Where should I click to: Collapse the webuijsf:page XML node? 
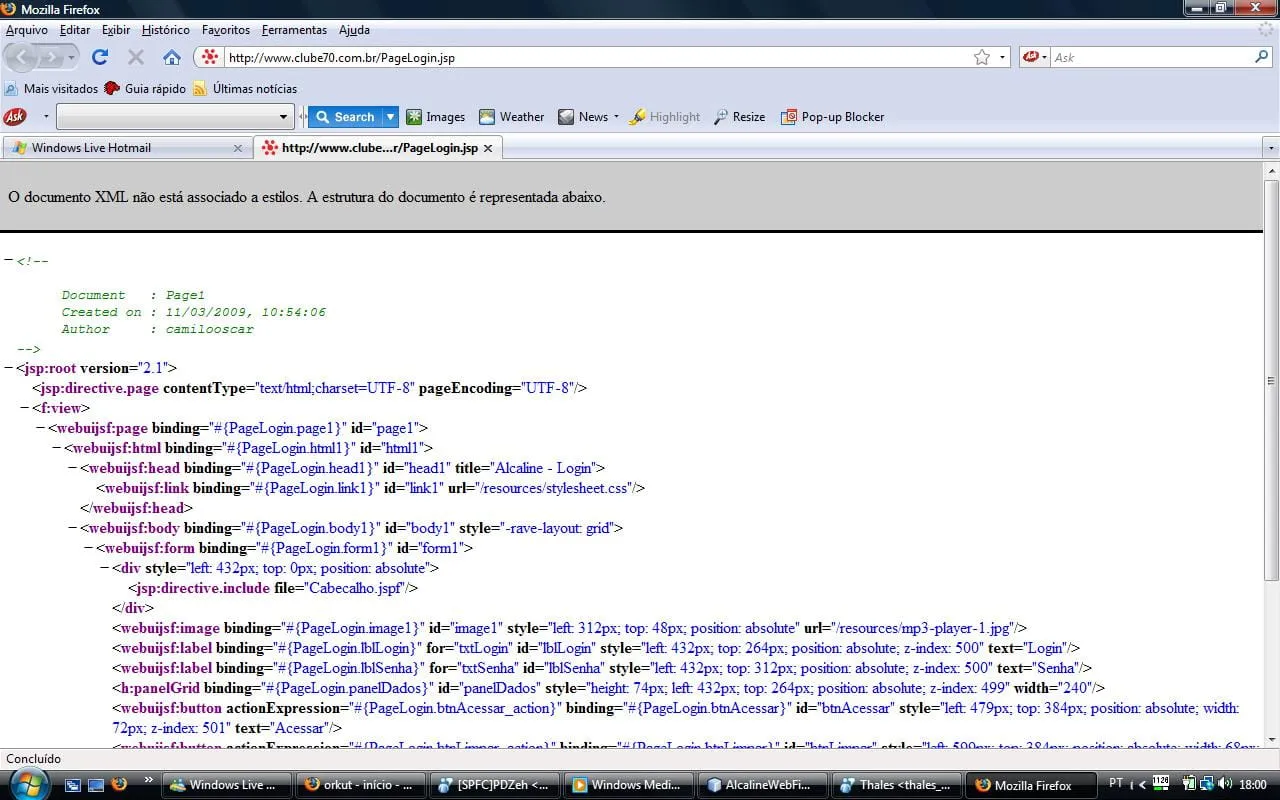coord(41,428)
